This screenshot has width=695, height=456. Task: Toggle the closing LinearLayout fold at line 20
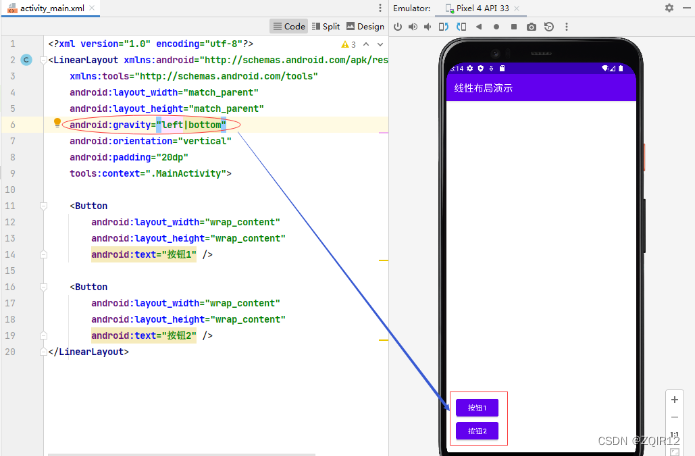[43, 352]
